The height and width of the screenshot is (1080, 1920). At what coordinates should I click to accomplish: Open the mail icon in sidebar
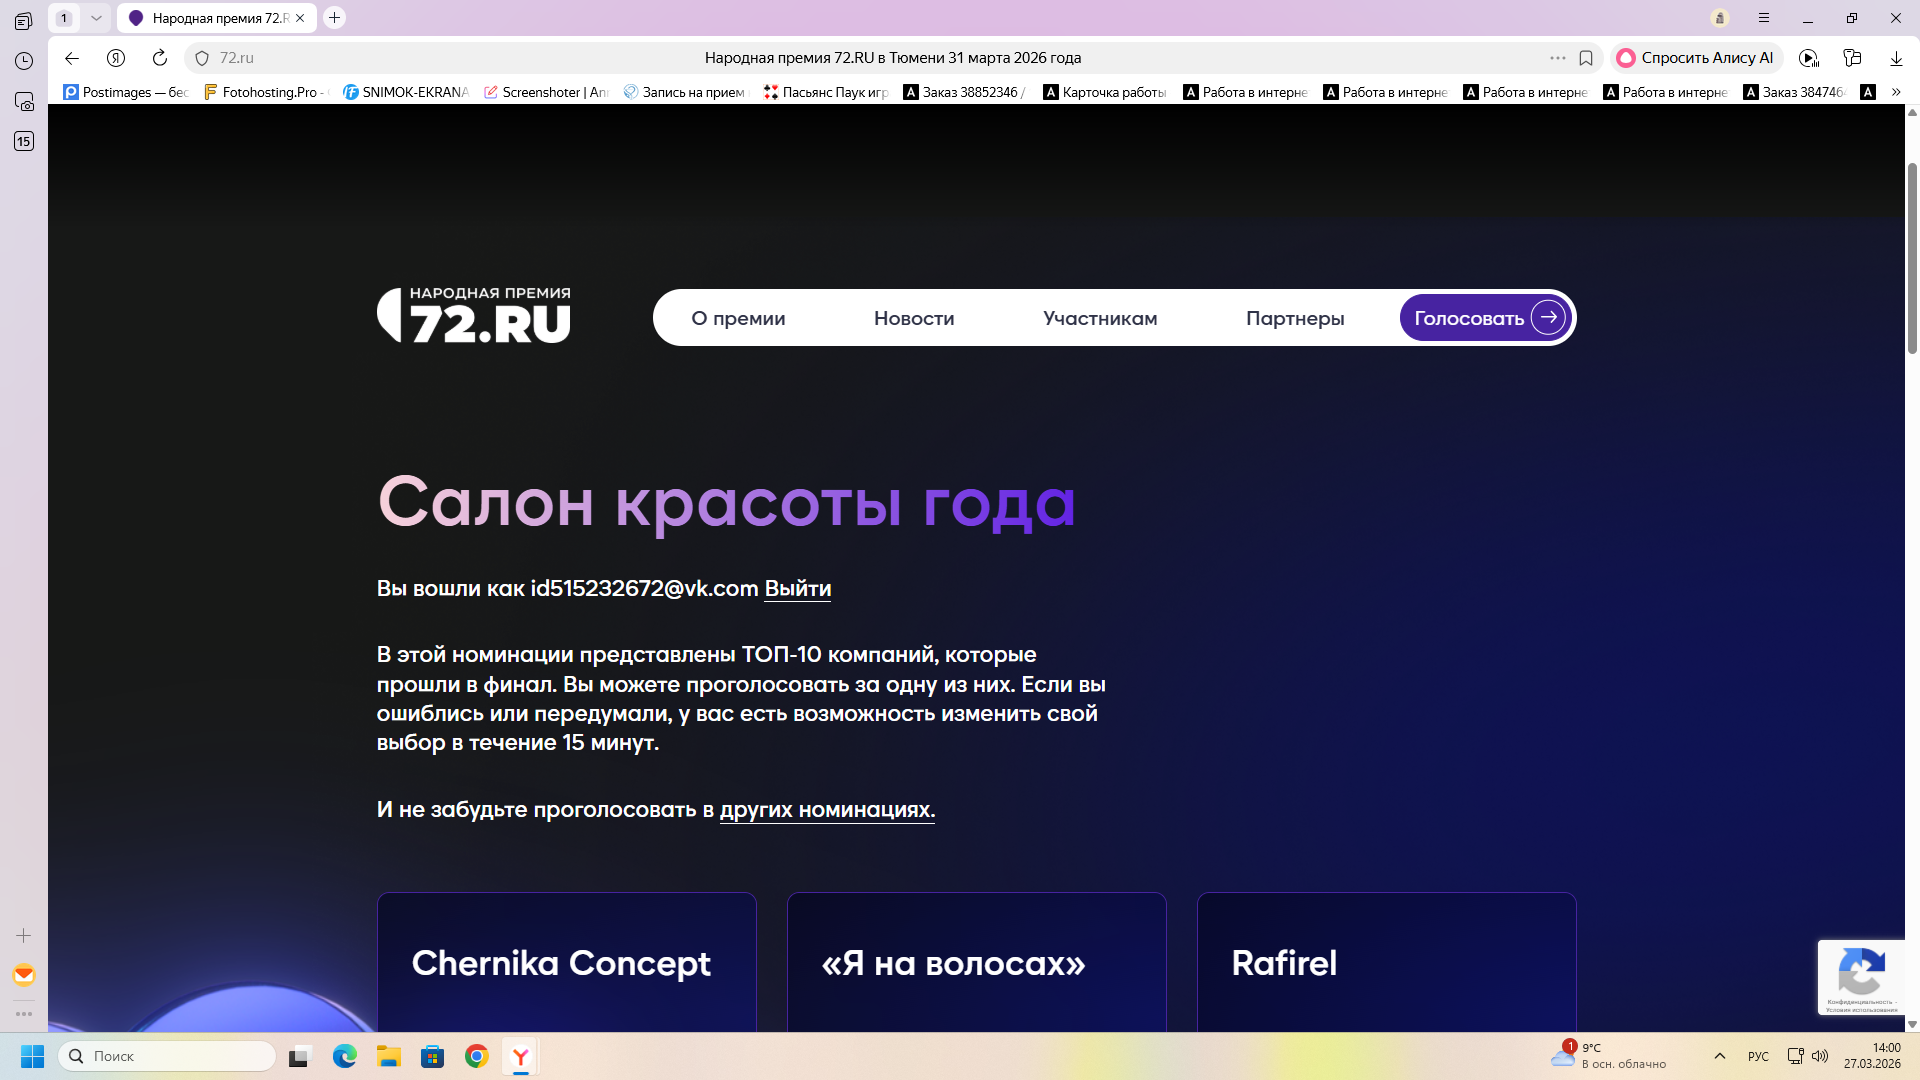24,975
